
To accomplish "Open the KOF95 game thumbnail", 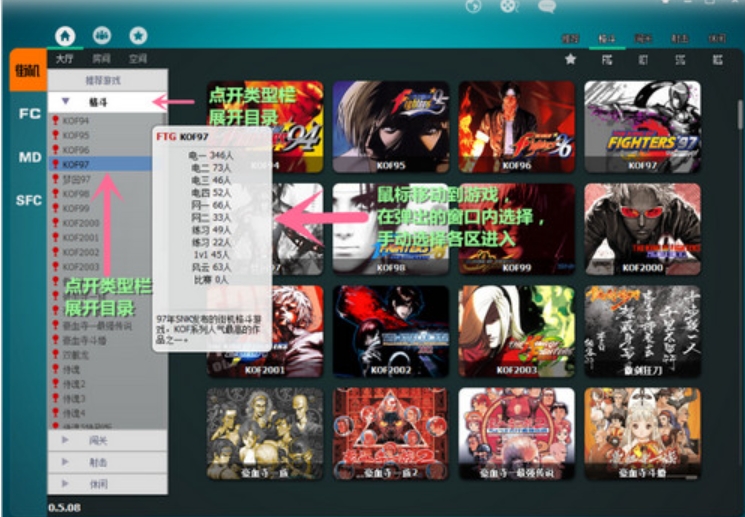I will coord(391,126).
